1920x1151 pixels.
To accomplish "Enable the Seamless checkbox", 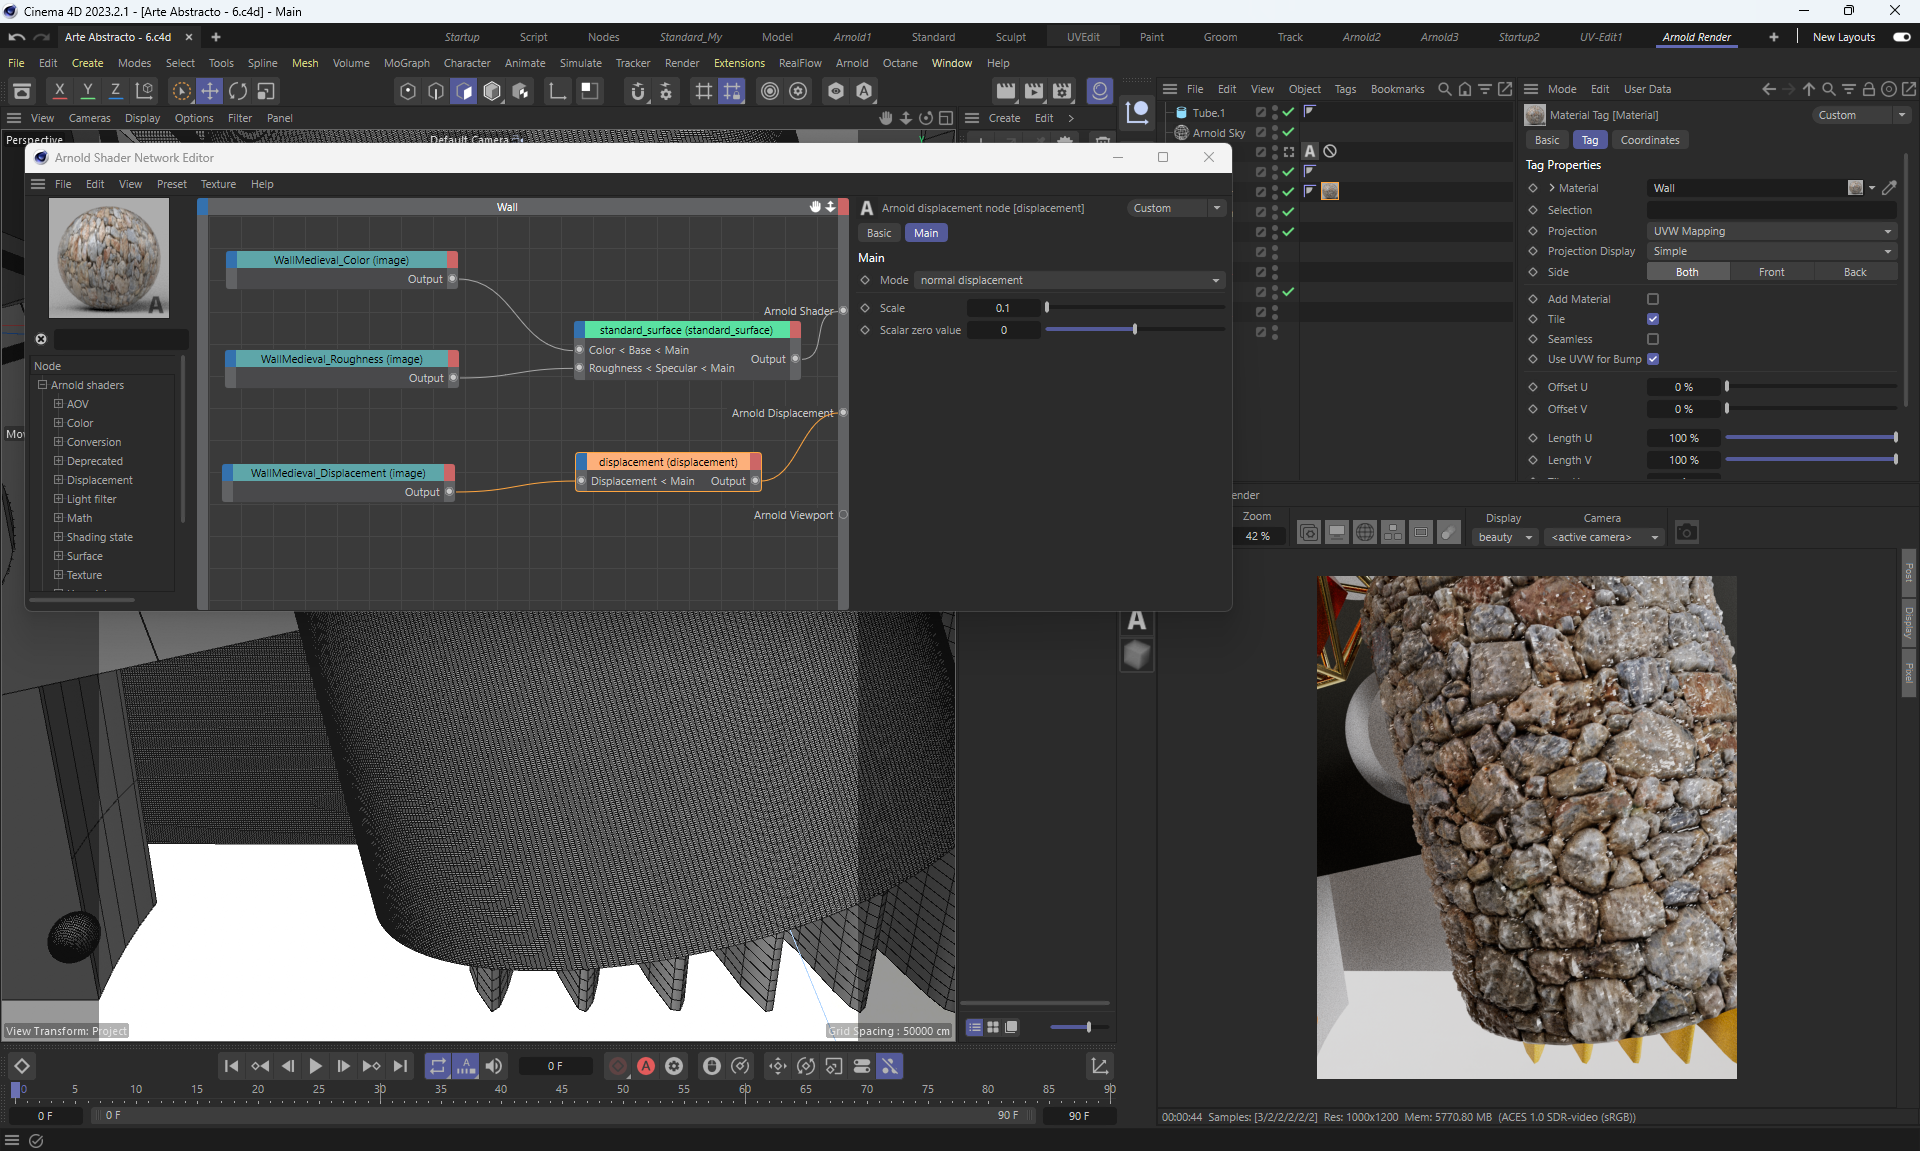I will [x=1653, y=339].
